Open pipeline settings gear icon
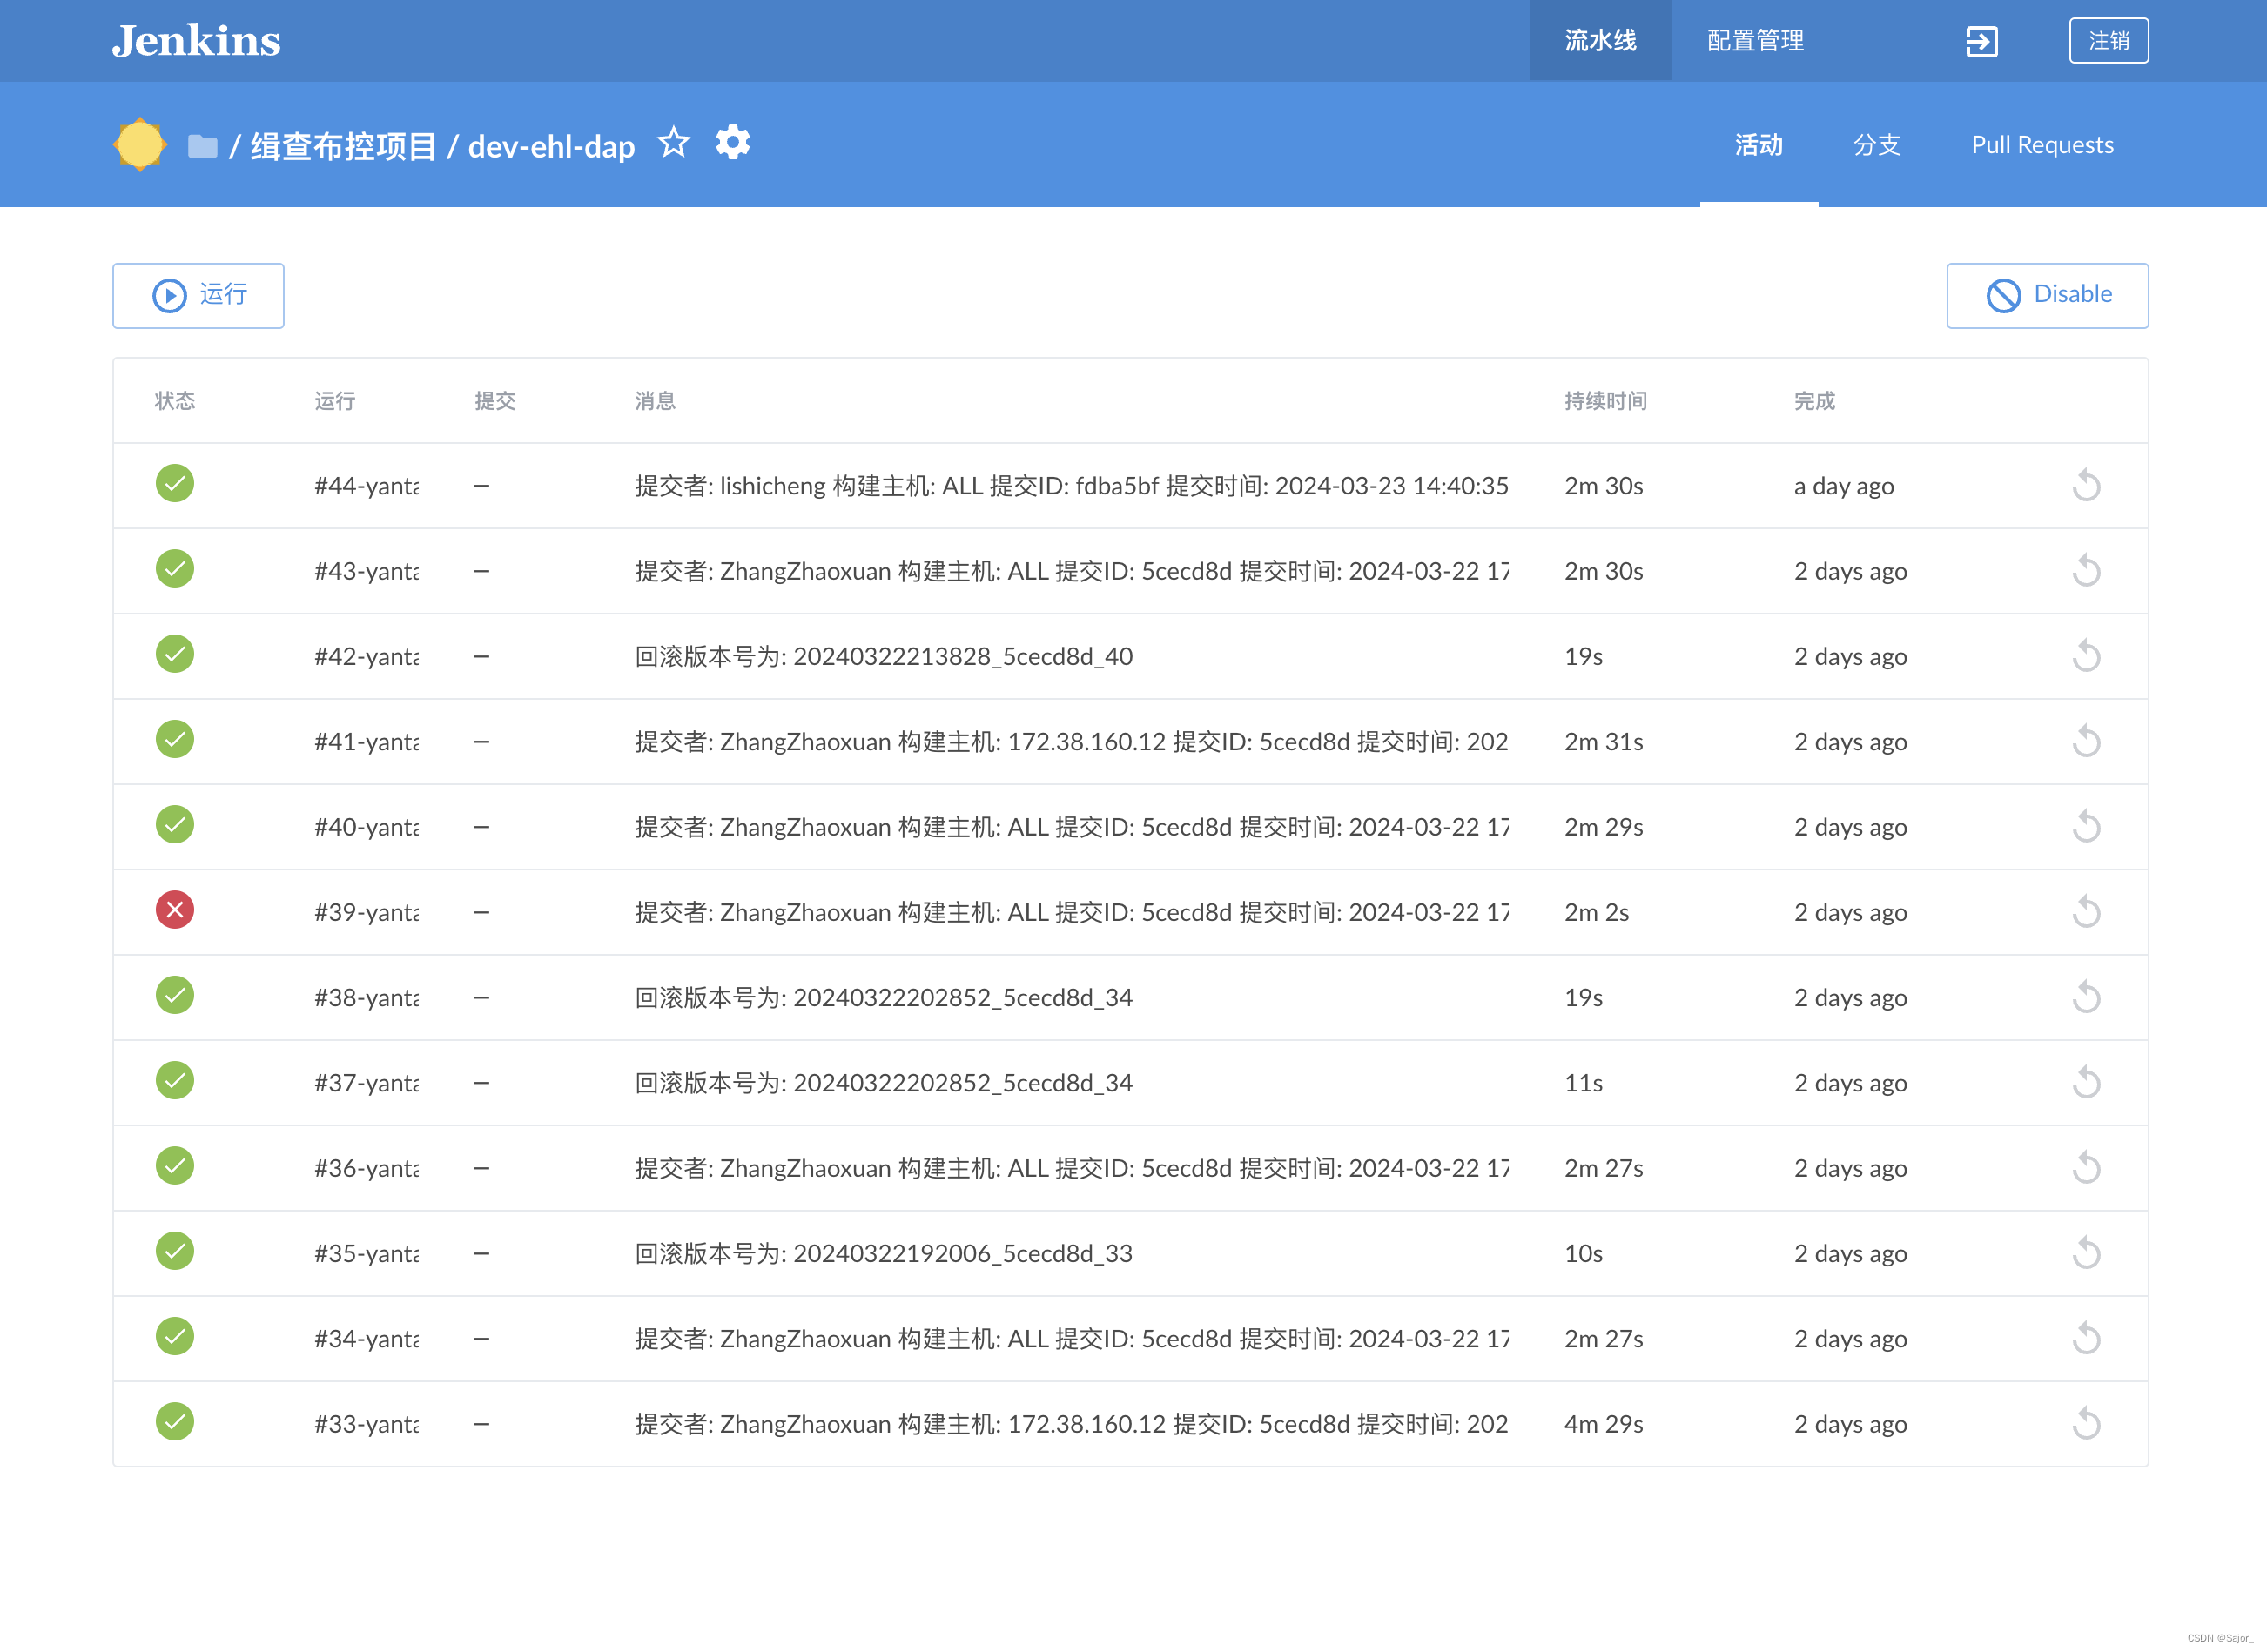 732,143
